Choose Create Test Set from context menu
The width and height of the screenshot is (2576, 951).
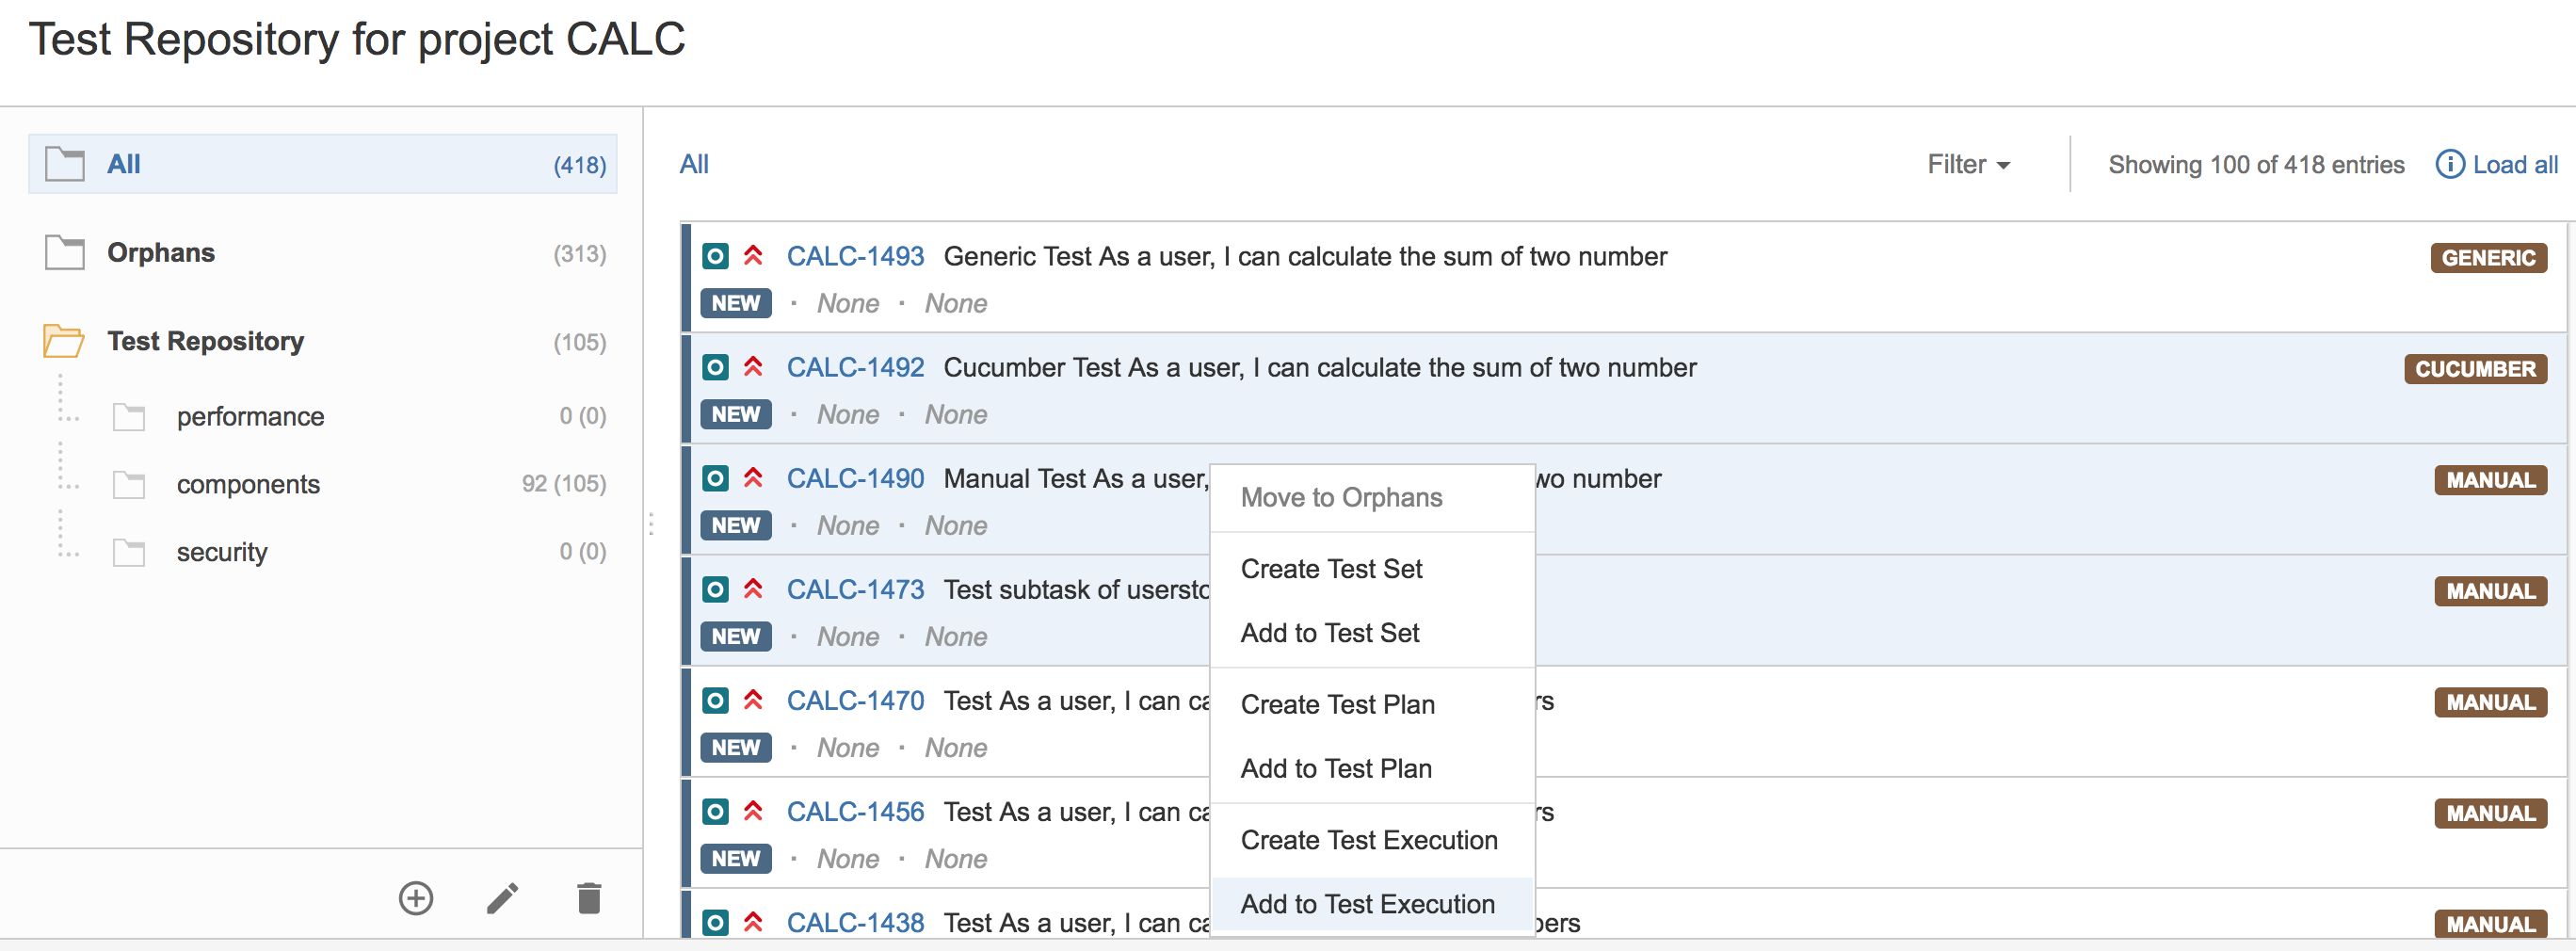(x=1372, y=569)
